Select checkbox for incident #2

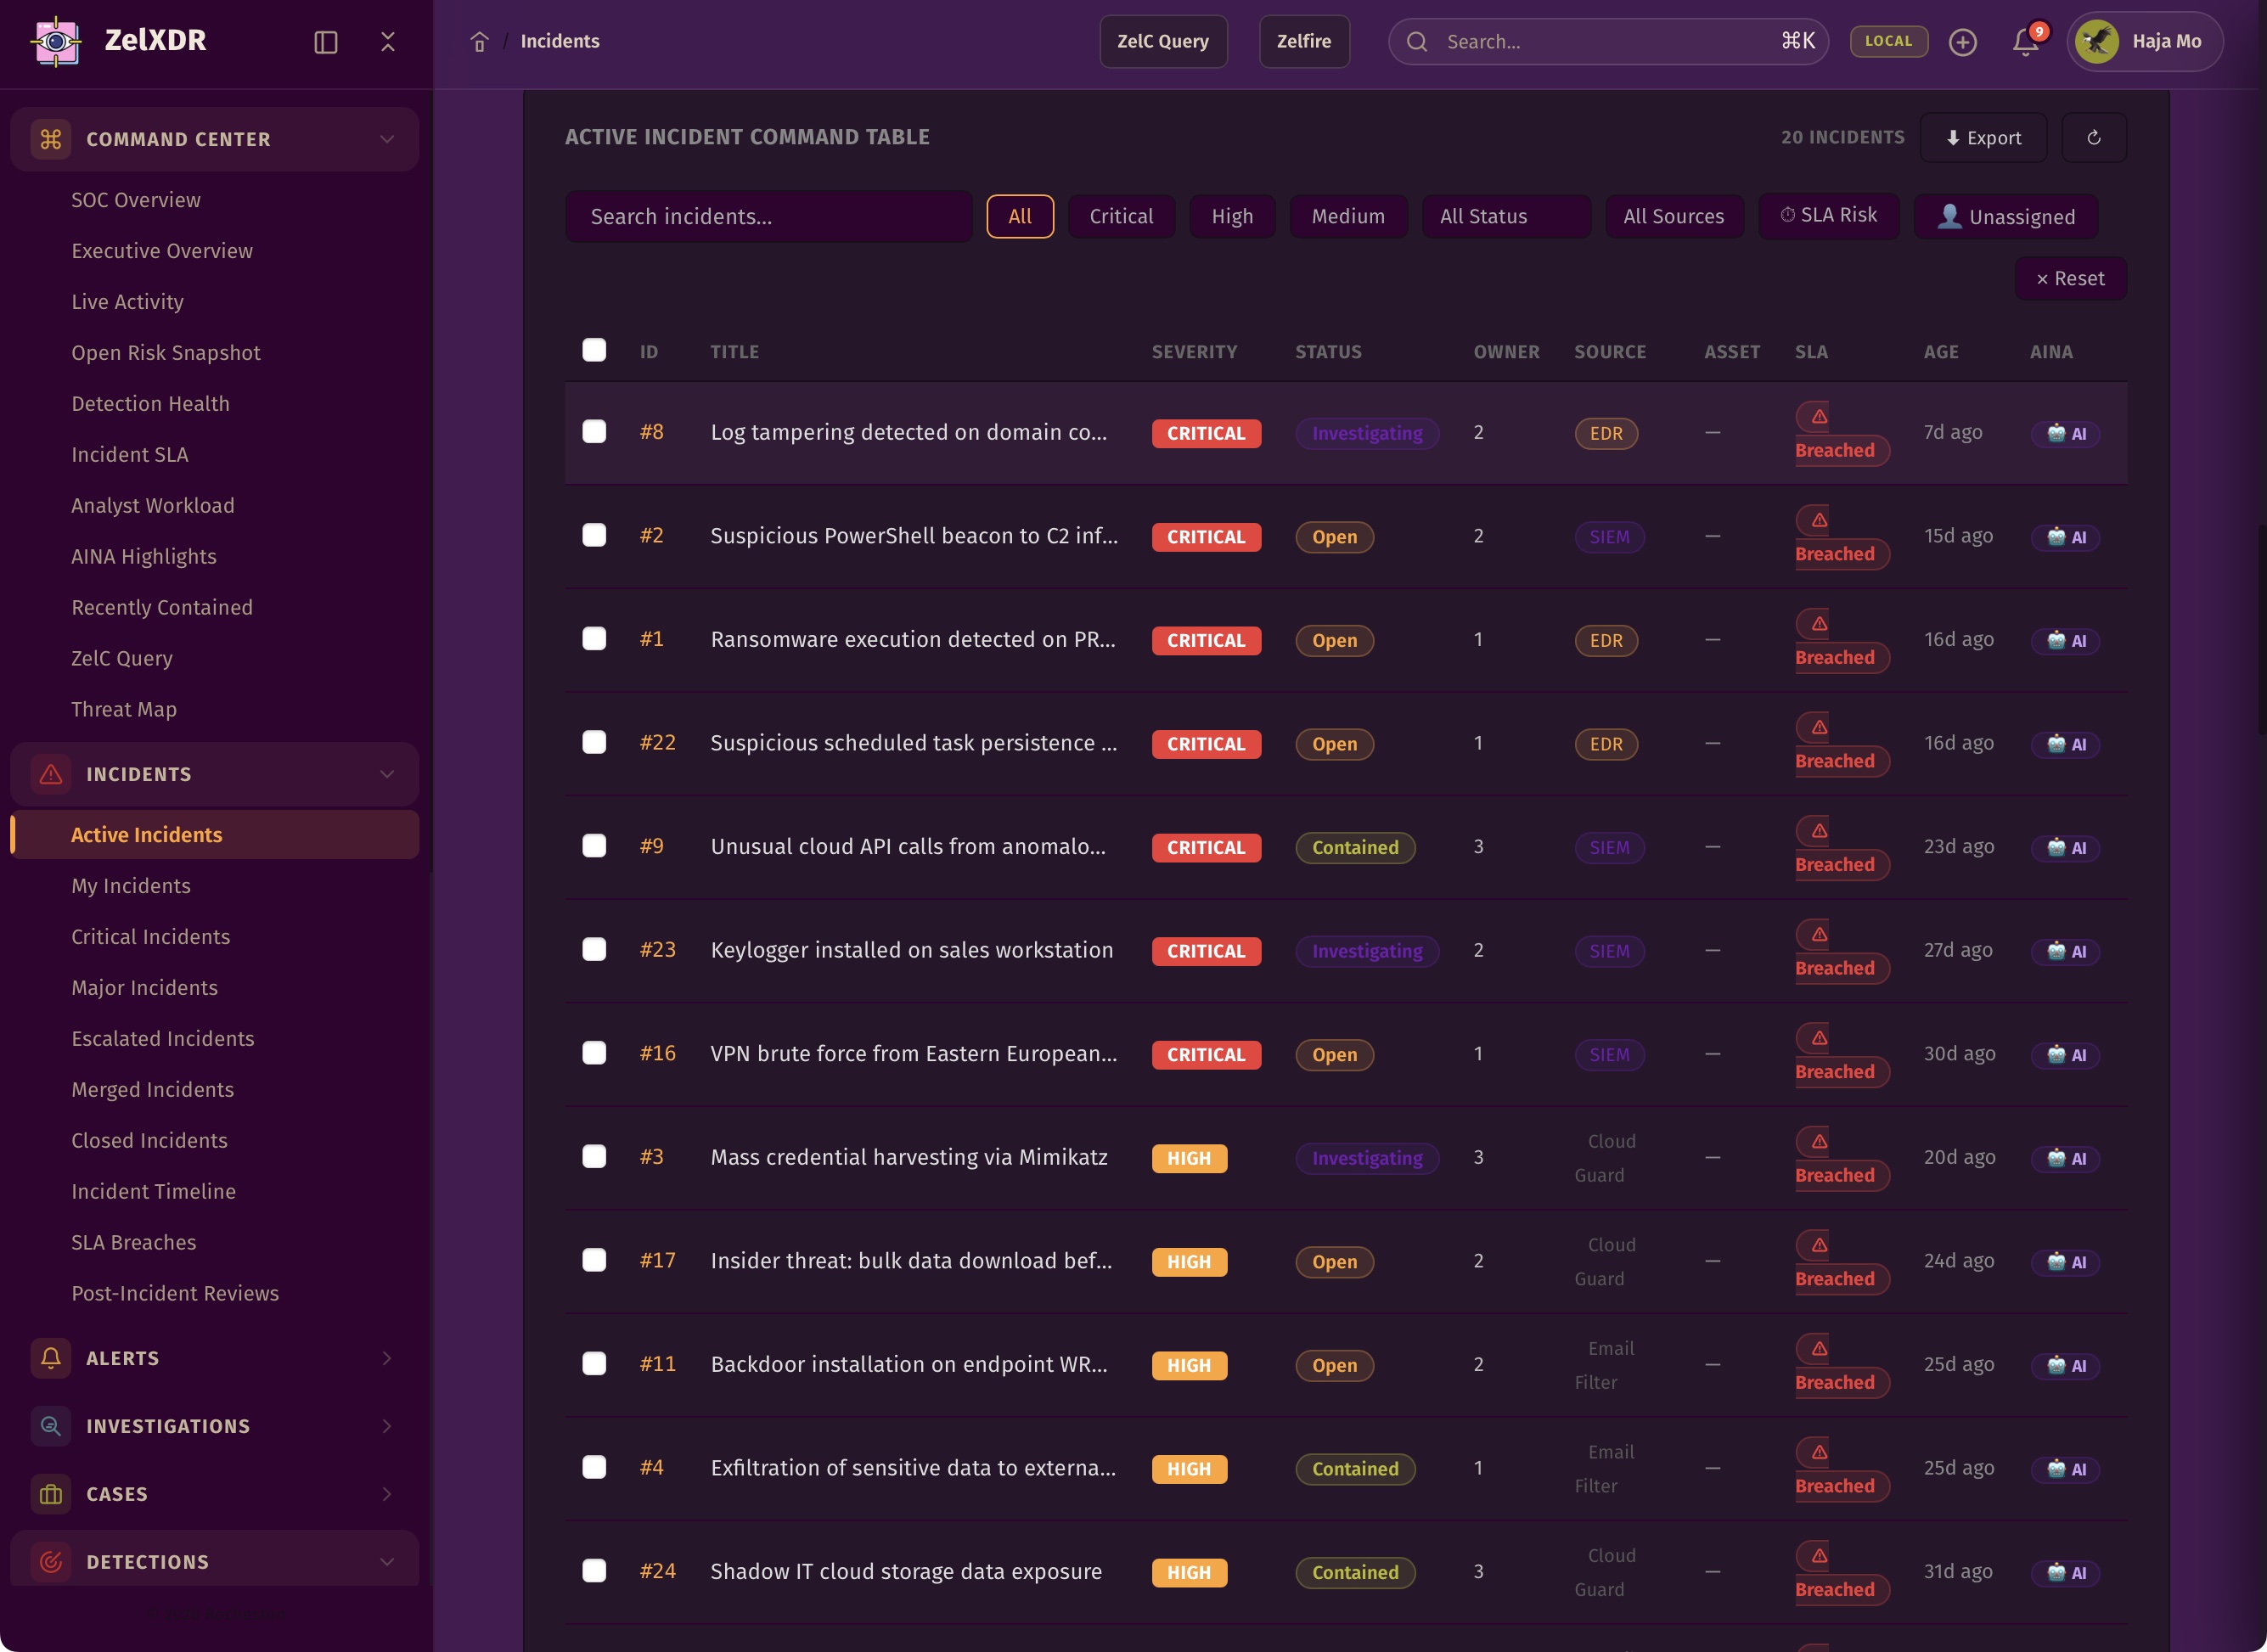(594, 535)
